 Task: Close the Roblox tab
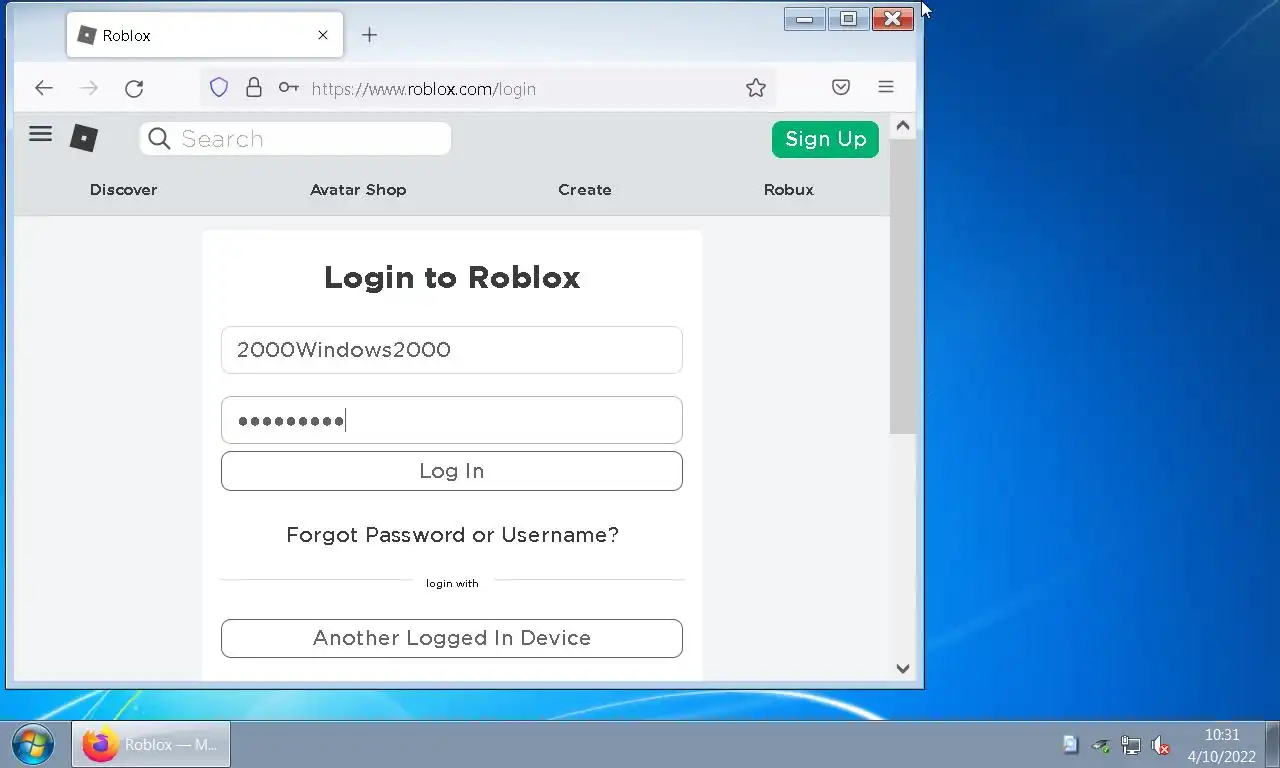tap(323, 35)
